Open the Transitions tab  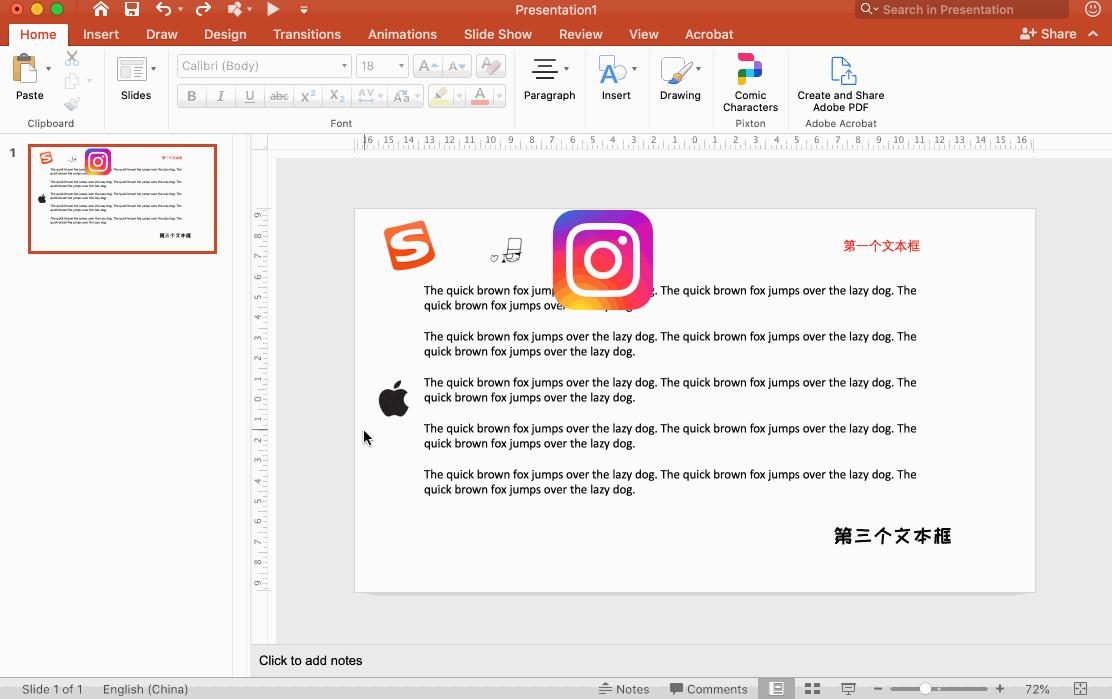[307, 34]
